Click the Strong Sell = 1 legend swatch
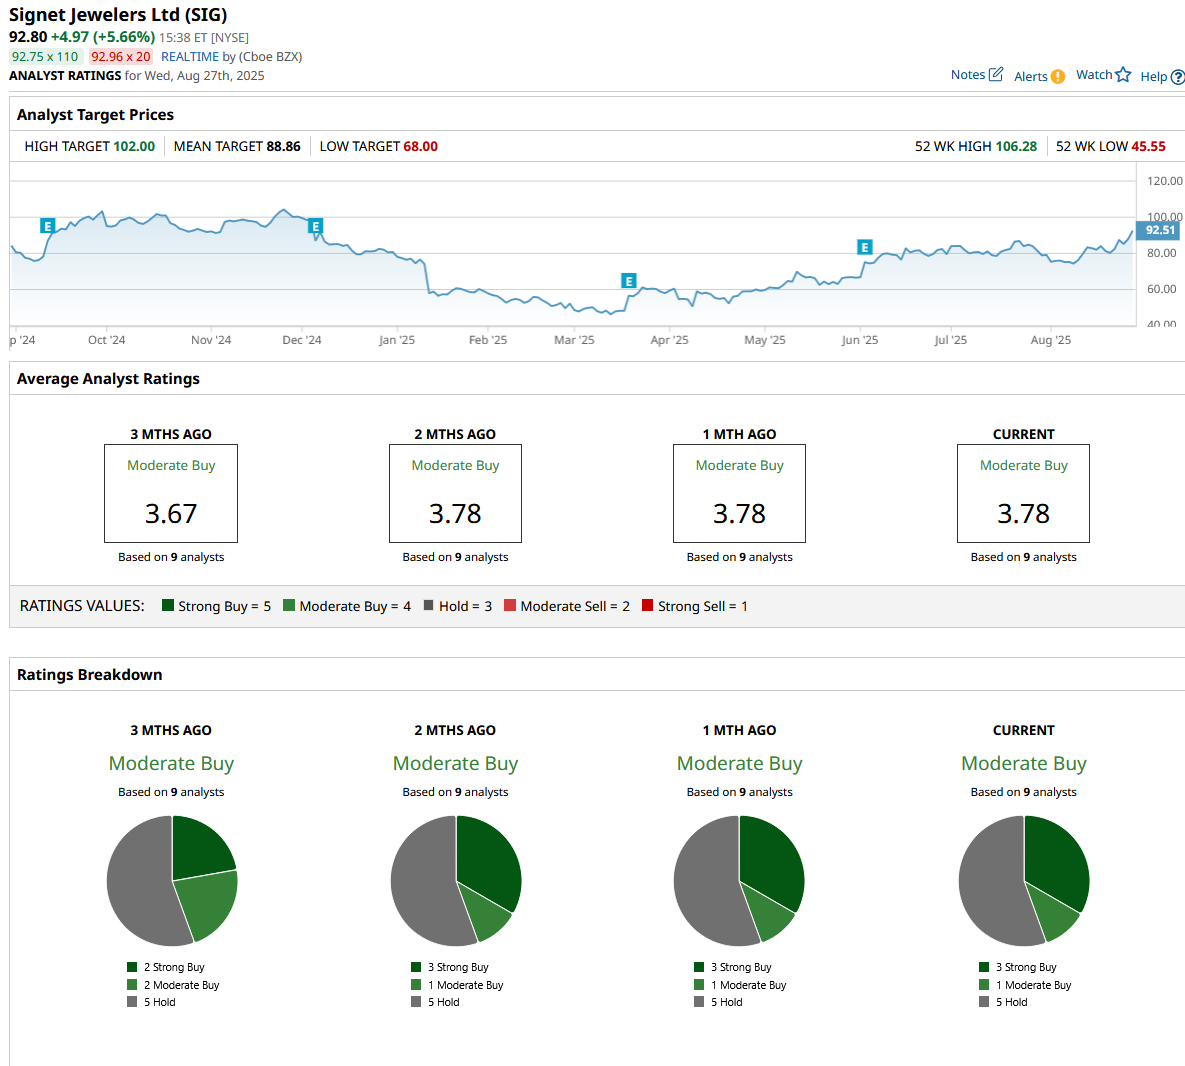The height and width of the screenshot is (1066, 1185). (x=648, y=605)
